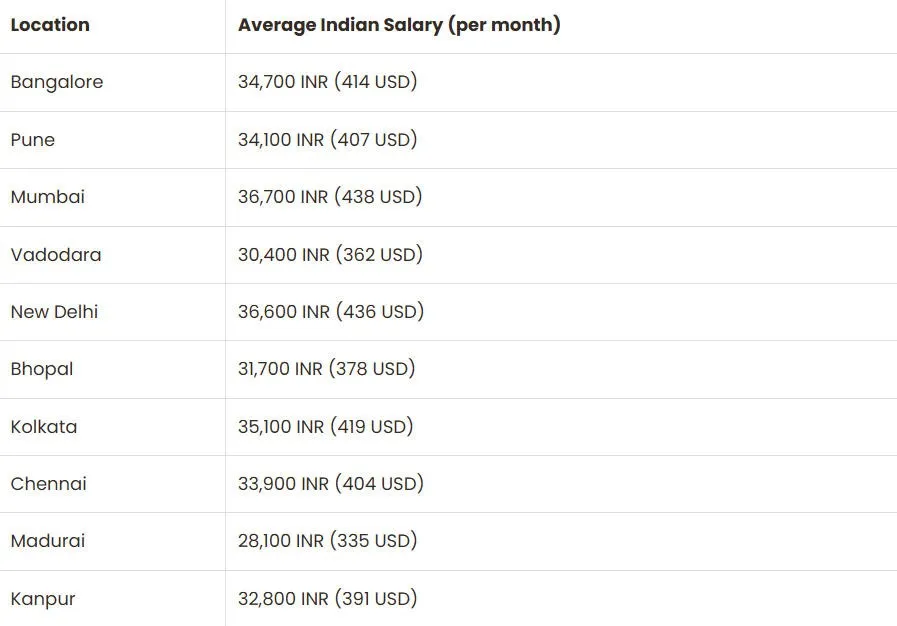Viewport: 897px width, 626px height.
Task: Select the Mumbai location cell
Action: pos(48,197)
